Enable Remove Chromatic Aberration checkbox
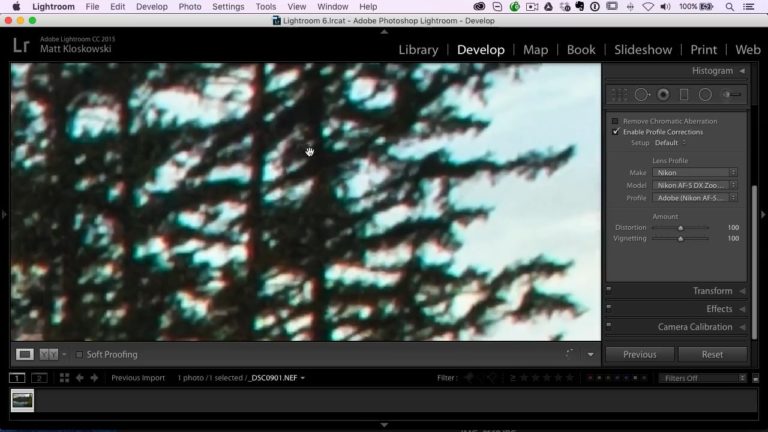 pos(615,121)
